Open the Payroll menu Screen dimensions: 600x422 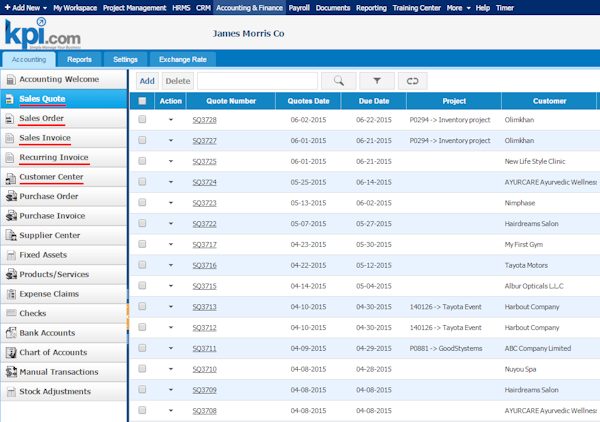coord(299,8)
